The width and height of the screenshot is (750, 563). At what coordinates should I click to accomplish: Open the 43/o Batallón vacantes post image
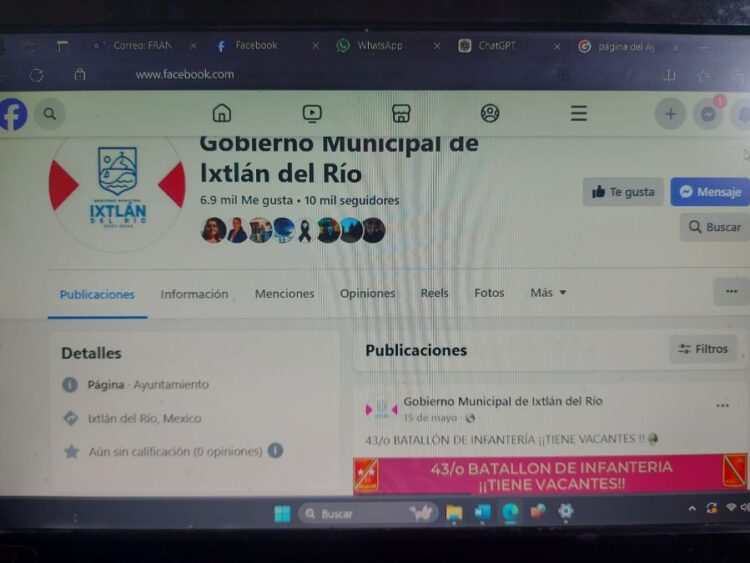550,475
